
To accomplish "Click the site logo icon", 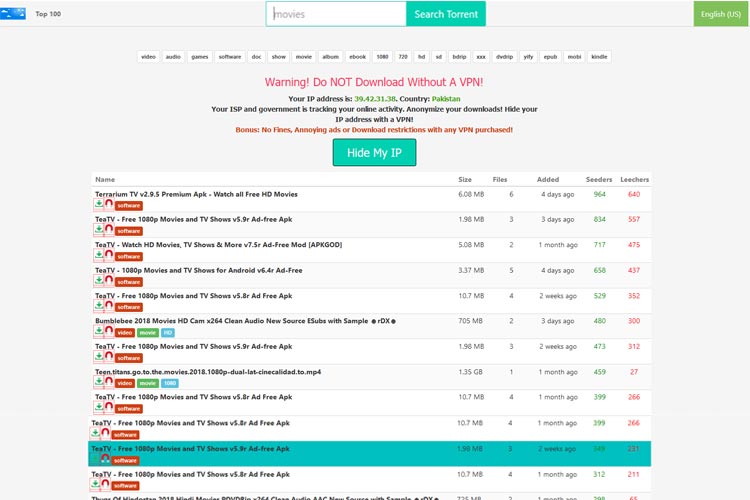I will 13,13.
